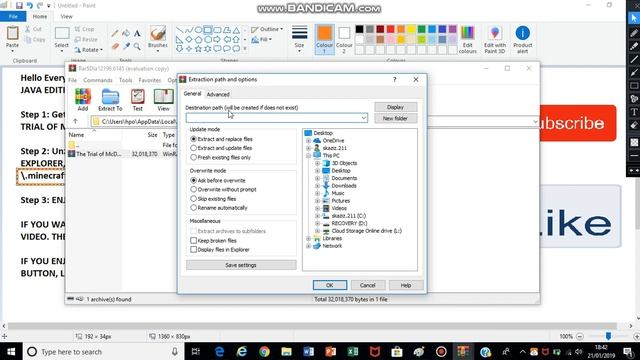
Task: Click the Destination path input field
Action: pyautogui.click(x=276, y=118)
